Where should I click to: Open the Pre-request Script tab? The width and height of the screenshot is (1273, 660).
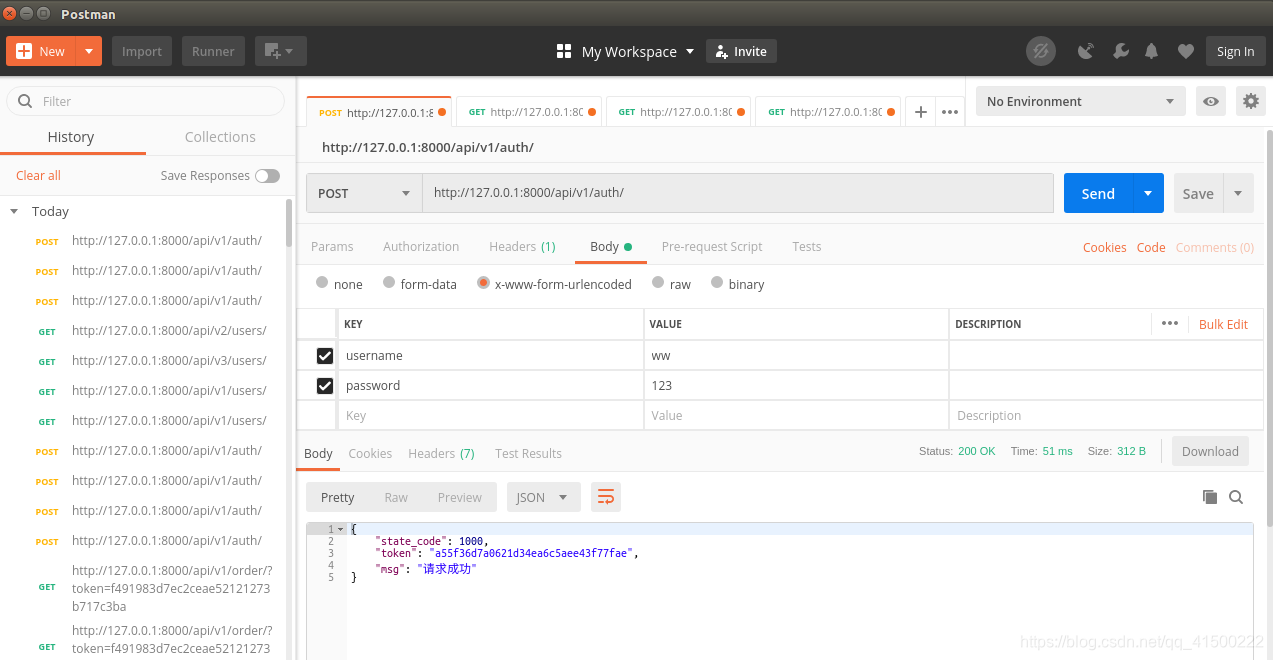coord(712,246)
